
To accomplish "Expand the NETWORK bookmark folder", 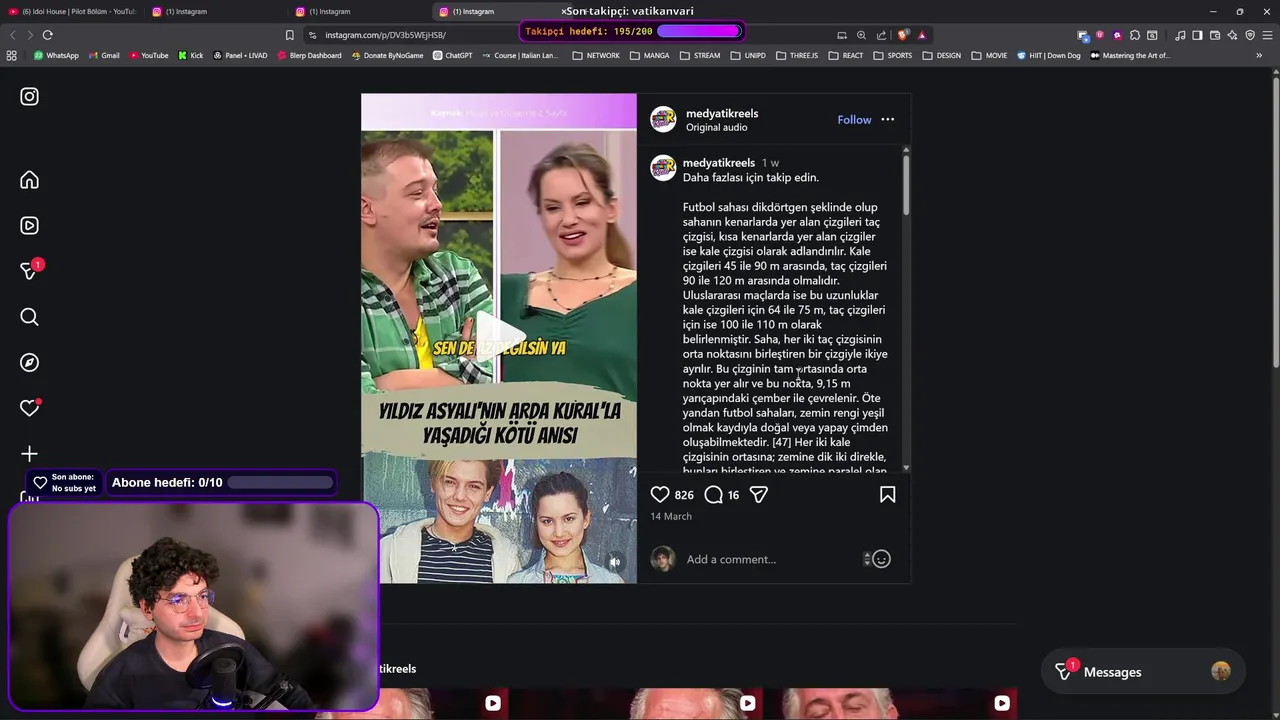I will tap(596, 56).
